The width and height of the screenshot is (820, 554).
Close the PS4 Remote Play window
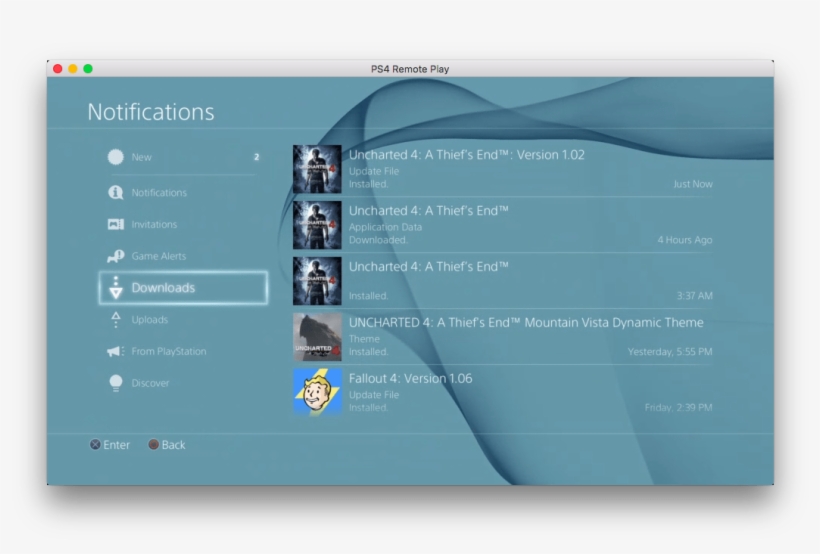[x=58, y=69]
